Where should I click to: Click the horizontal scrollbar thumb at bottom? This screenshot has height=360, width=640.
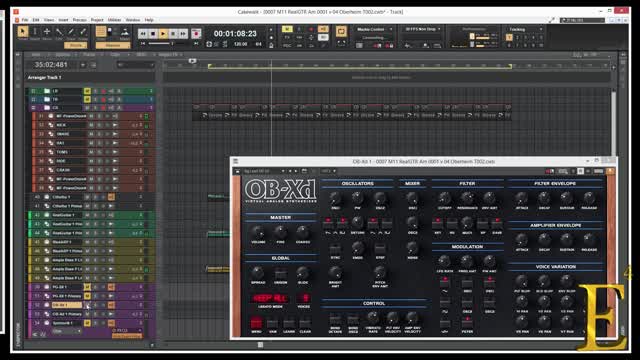tap(260, 345)
